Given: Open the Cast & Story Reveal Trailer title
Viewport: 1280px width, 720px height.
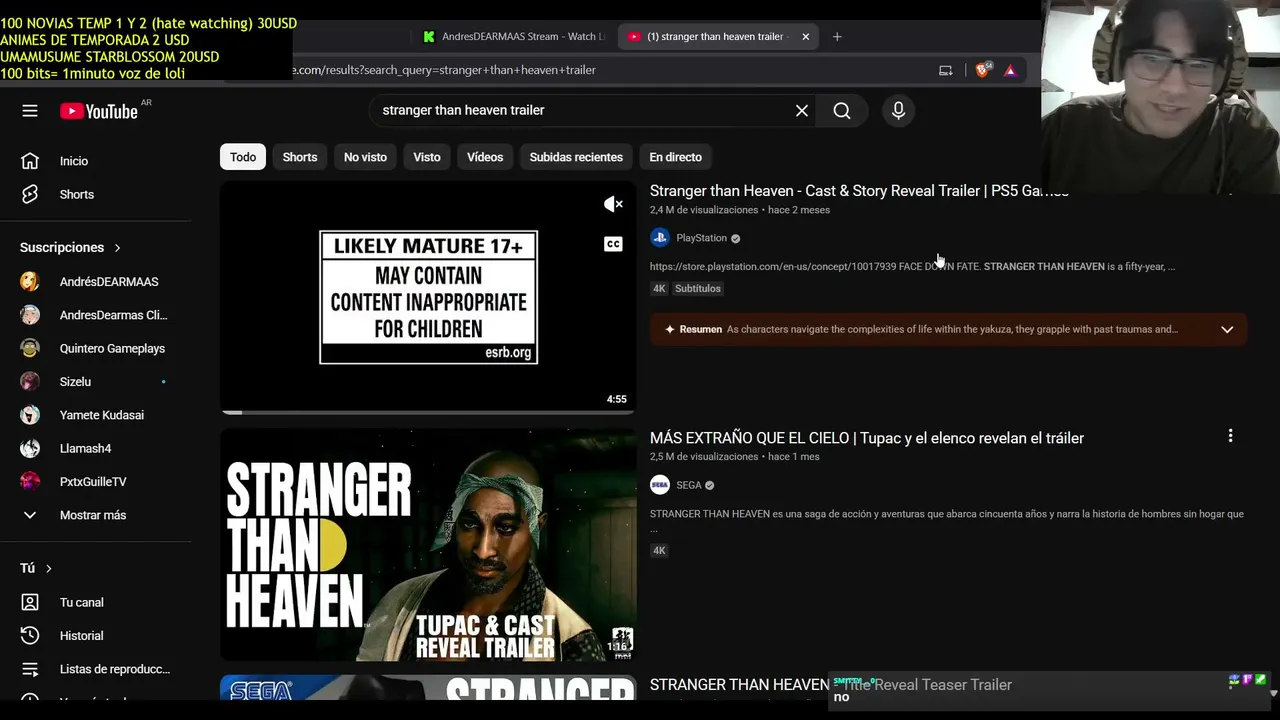Looking at the screenshot, I should coord(859,191).
